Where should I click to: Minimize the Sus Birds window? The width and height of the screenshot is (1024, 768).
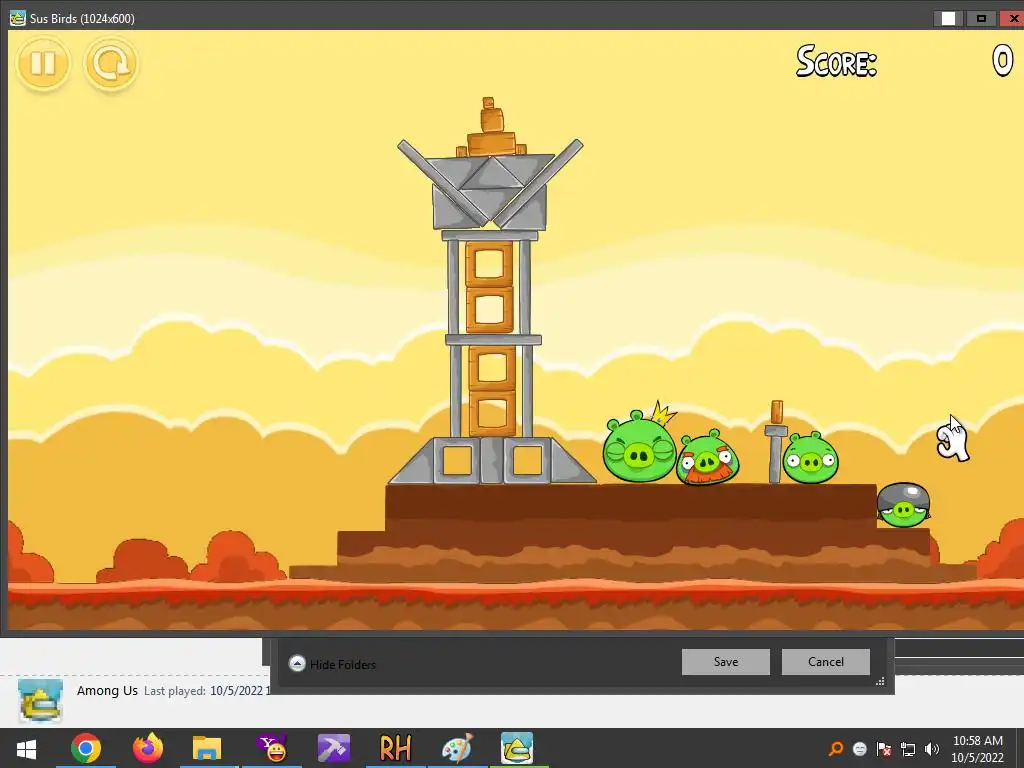(948, 18)
